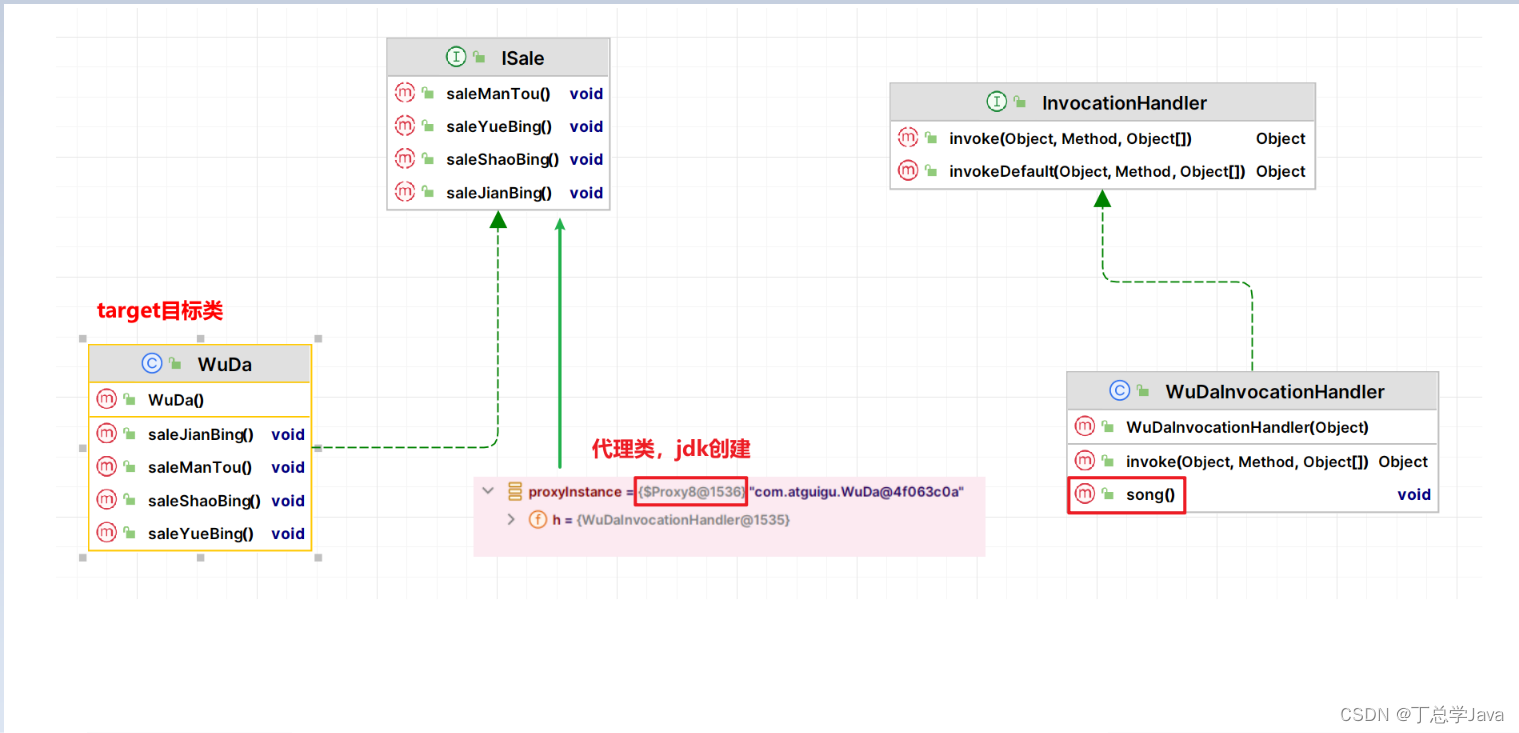Click the green visibility lock beside song()

click(x=1108, y=494)
